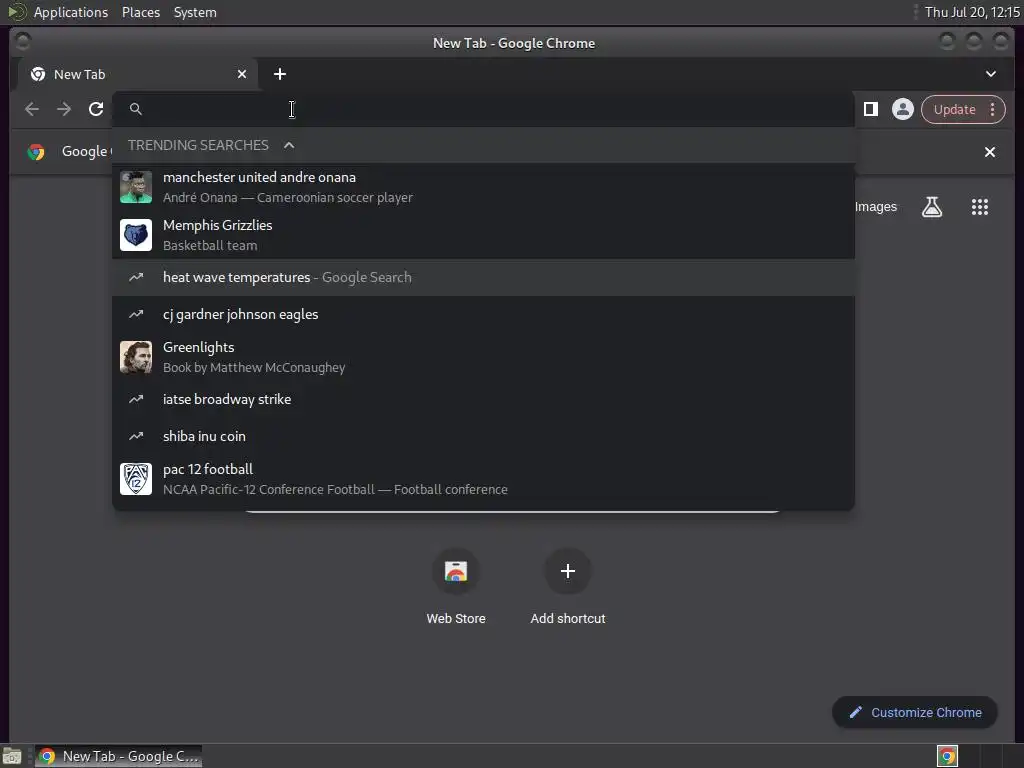Click trending icon beside cj gardner johnson
Image resolution: width=1024 pixels, height=768 pixels.
point(136,314)
